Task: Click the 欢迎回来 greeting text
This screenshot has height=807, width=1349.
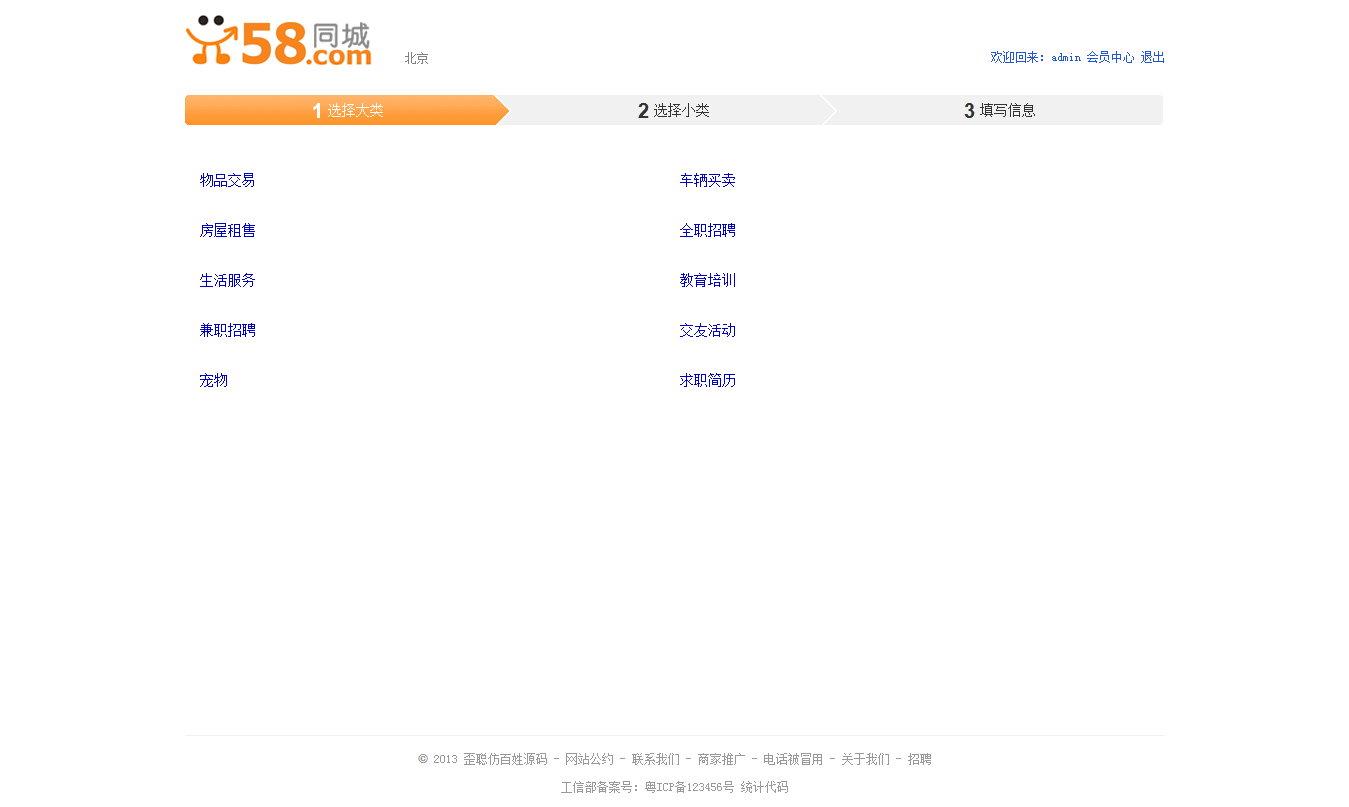Action: [1018, 58]
